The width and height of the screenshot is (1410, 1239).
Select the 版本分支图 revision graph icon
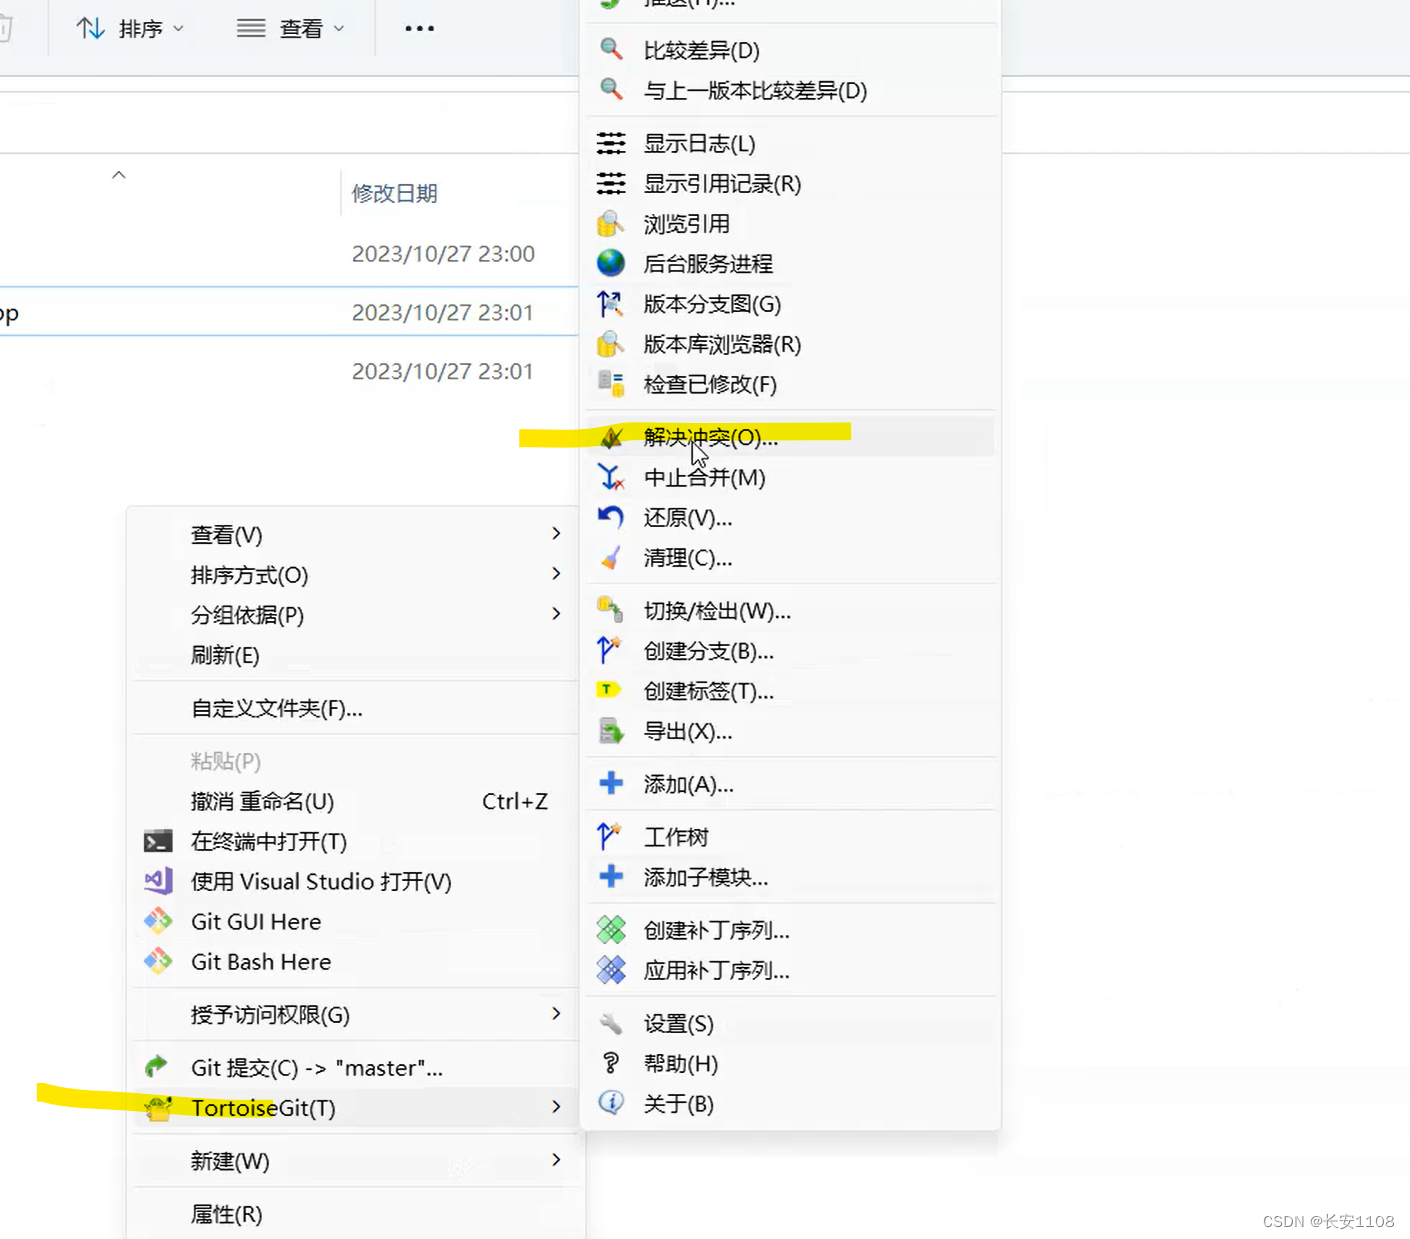pyautogui.click(x=611, y=304)
